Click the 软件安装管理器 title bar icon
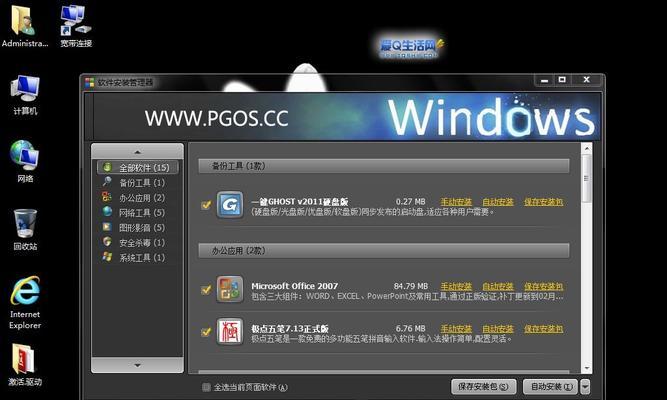Screen dimensions: 667x400 89,83
